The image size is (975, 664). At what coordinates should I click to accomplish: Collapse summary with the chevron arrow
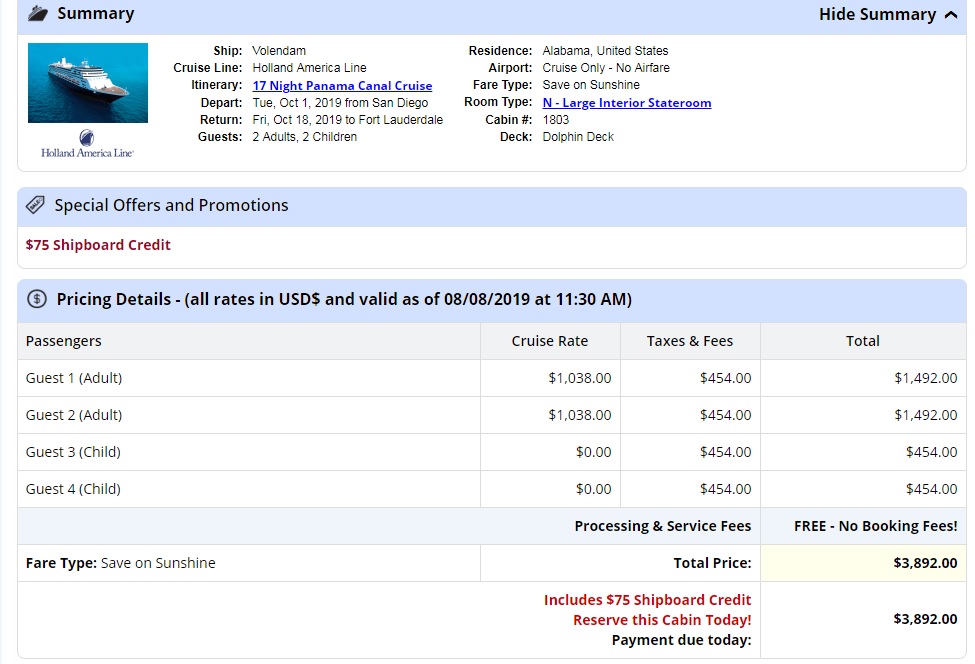pos(951,15)
